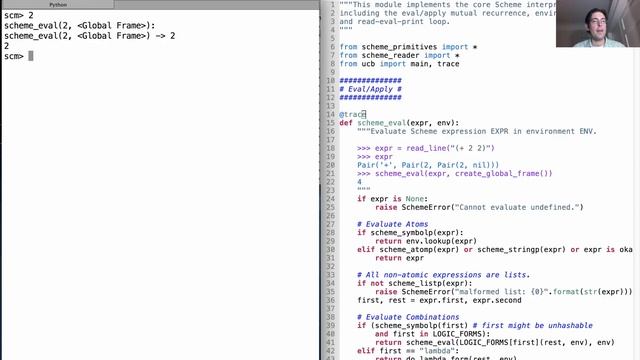Click the '# Evaluate Combinations' comment
This screenshot has width=640, height=360.
pyautogui.click(x=408, y=317)
